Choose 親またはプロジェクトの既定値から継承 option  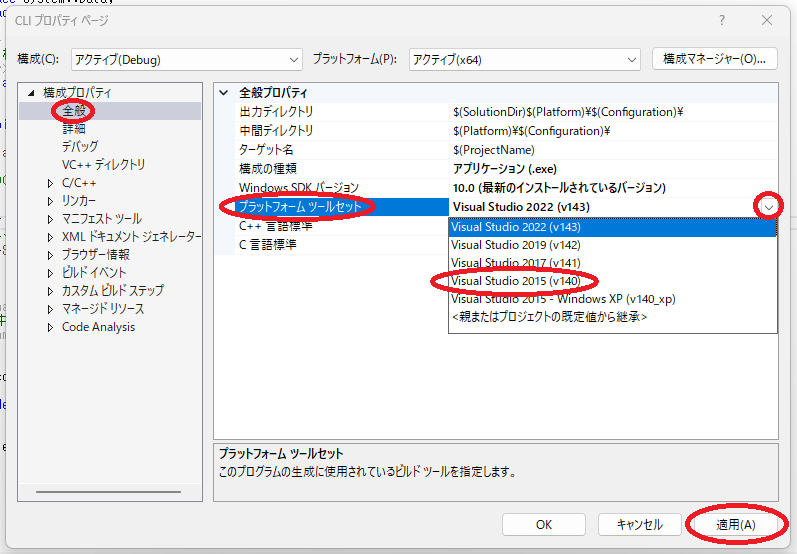pyautogui.click(x=548, y=317)
